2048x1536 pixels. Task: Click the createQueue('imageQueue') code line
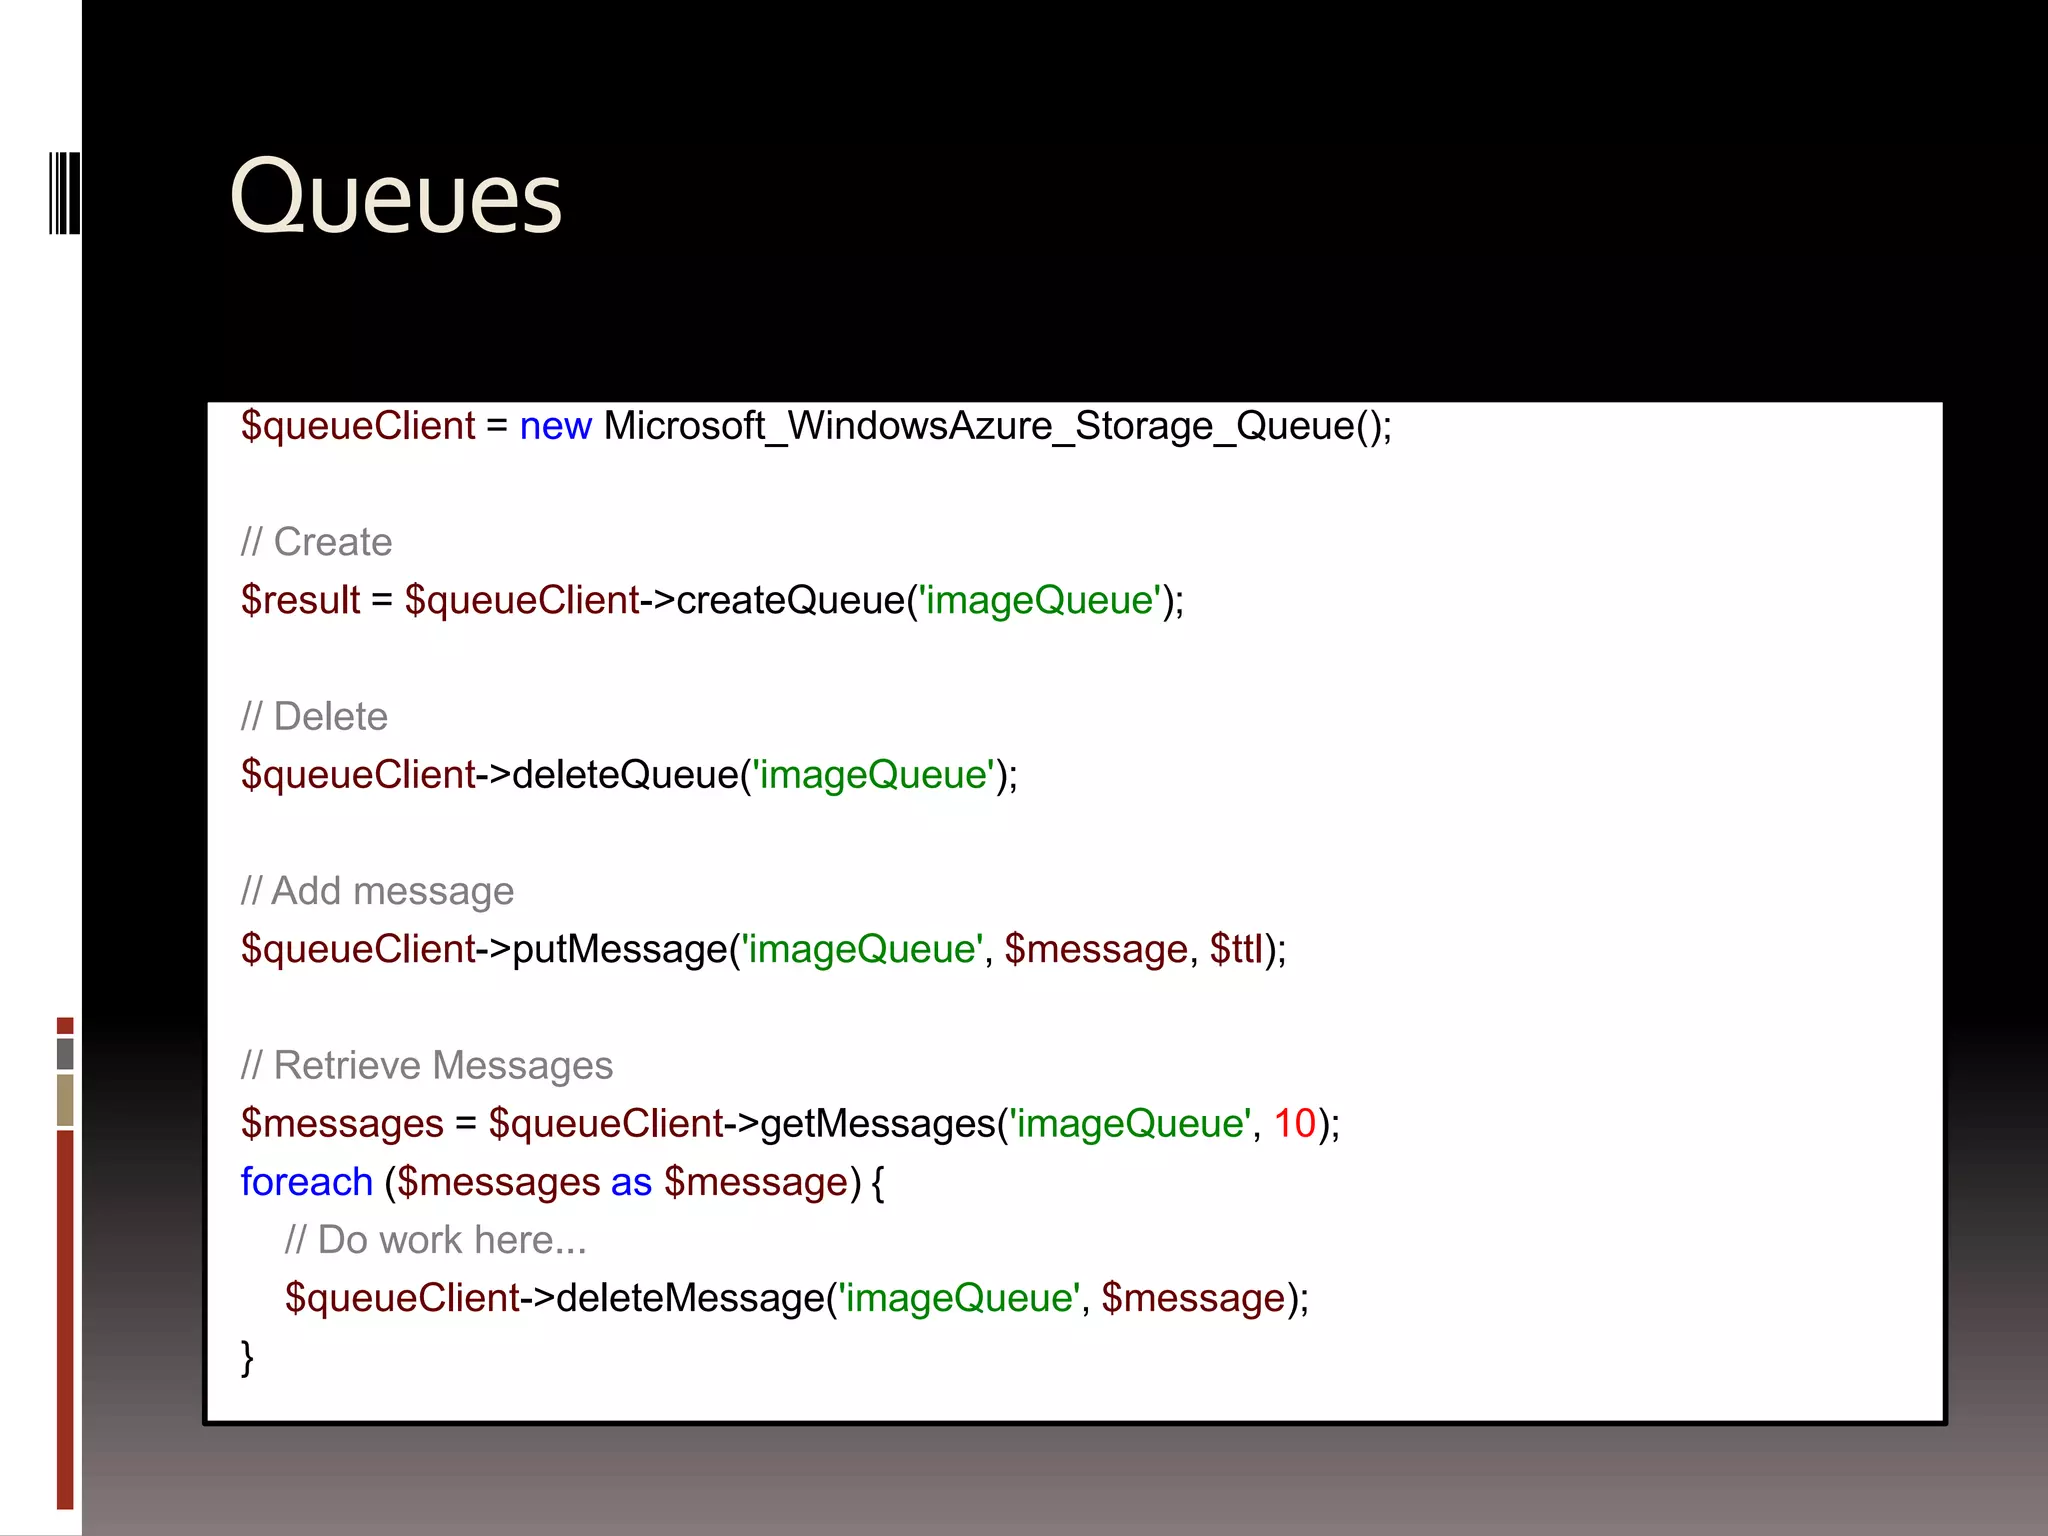click(x=712, y=600)
